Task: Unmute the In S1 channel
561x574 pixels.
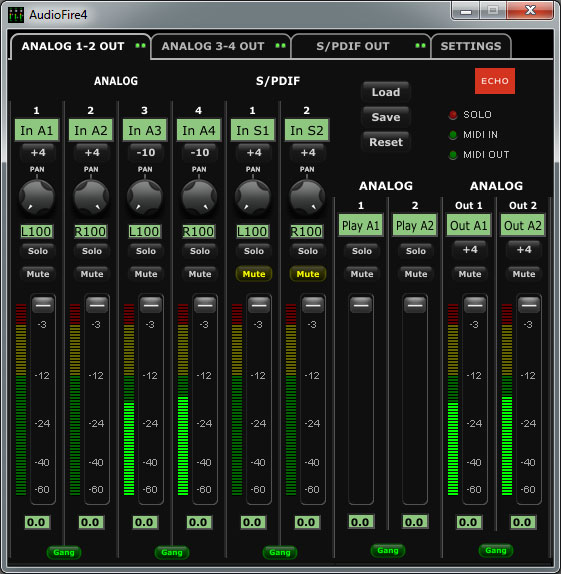Action: coord(254,274)
